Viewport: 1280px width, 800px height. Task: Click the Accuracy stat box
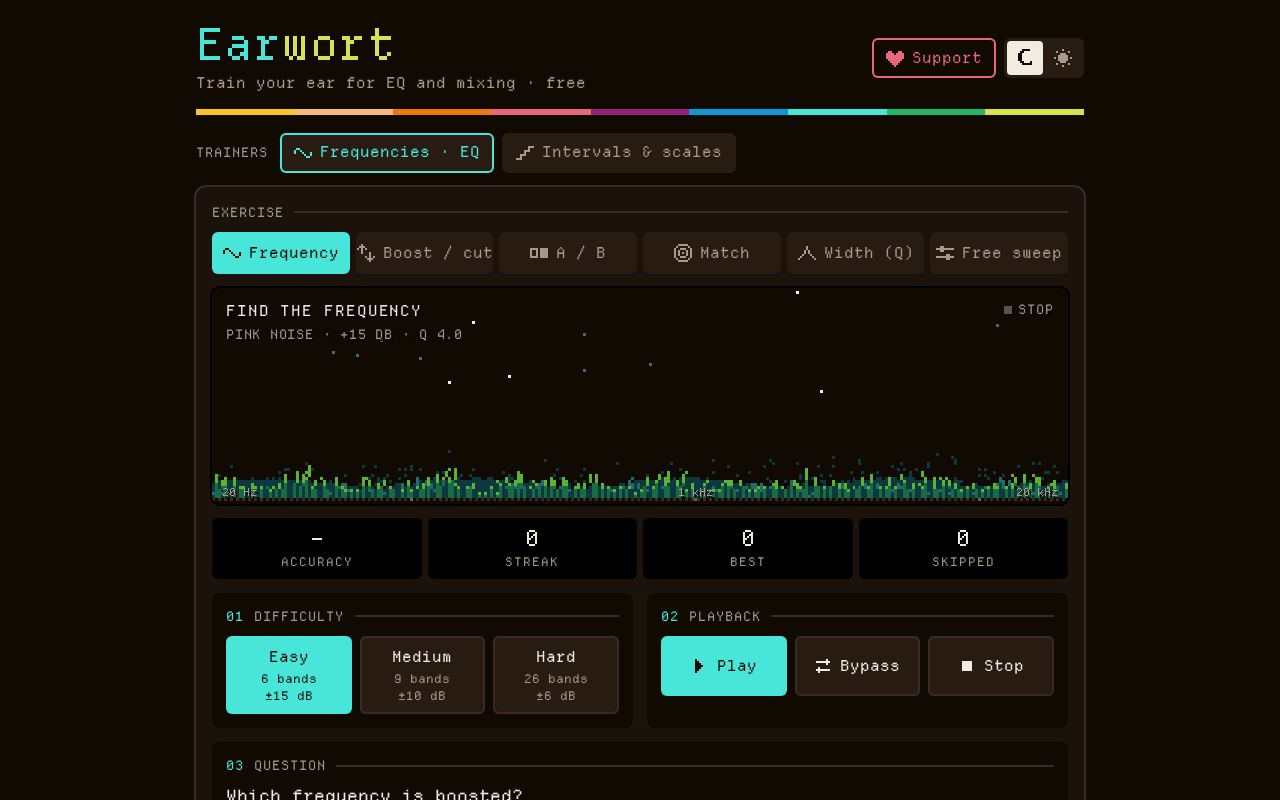tap(317, 548)
